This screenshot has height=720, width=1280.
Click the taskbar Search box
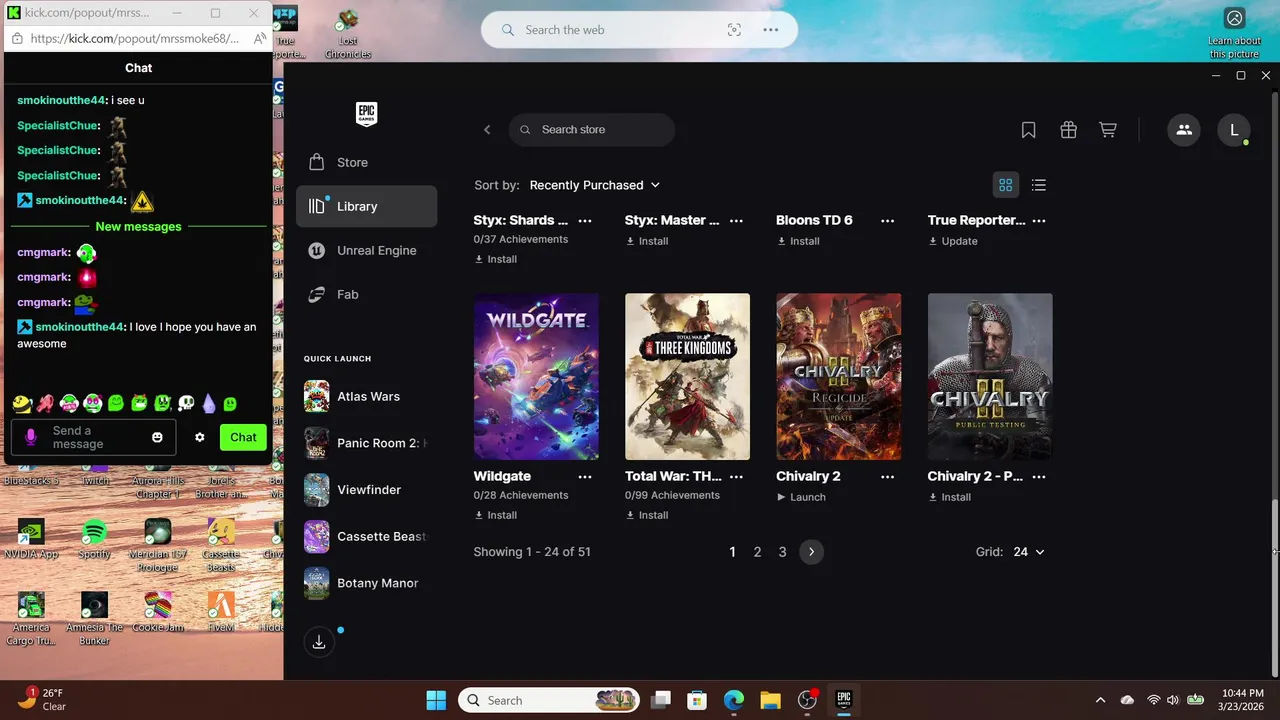549,700
